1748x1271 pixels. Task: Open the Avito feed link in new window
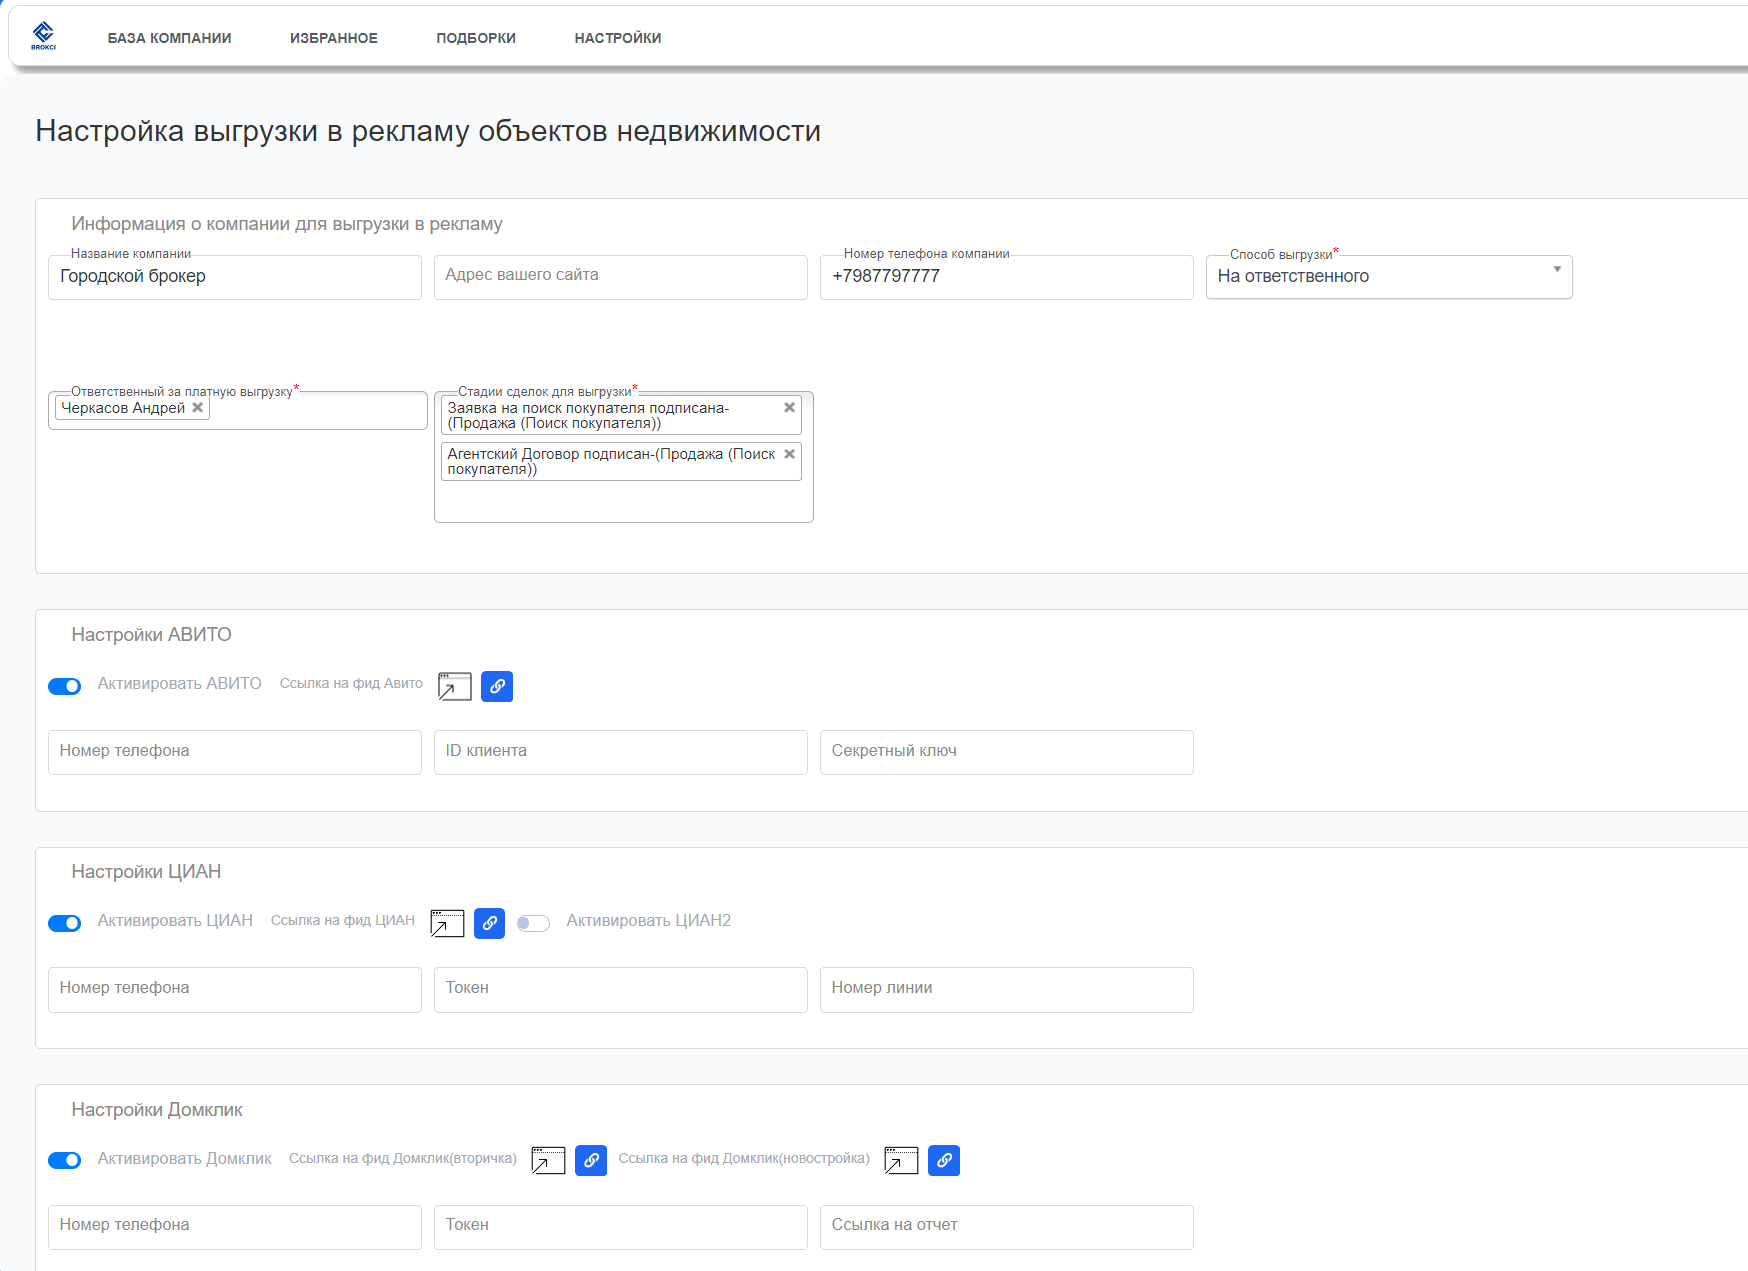[454, 686]
